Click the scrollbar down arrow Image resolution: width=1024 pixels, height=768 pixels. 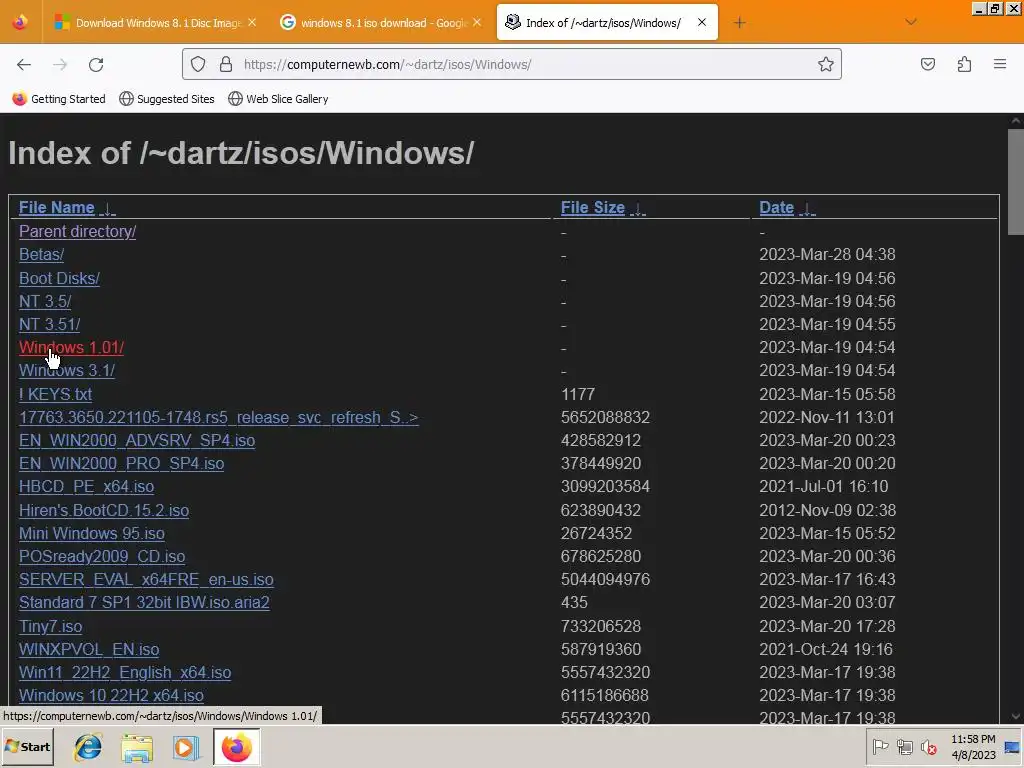point(1016,716)
